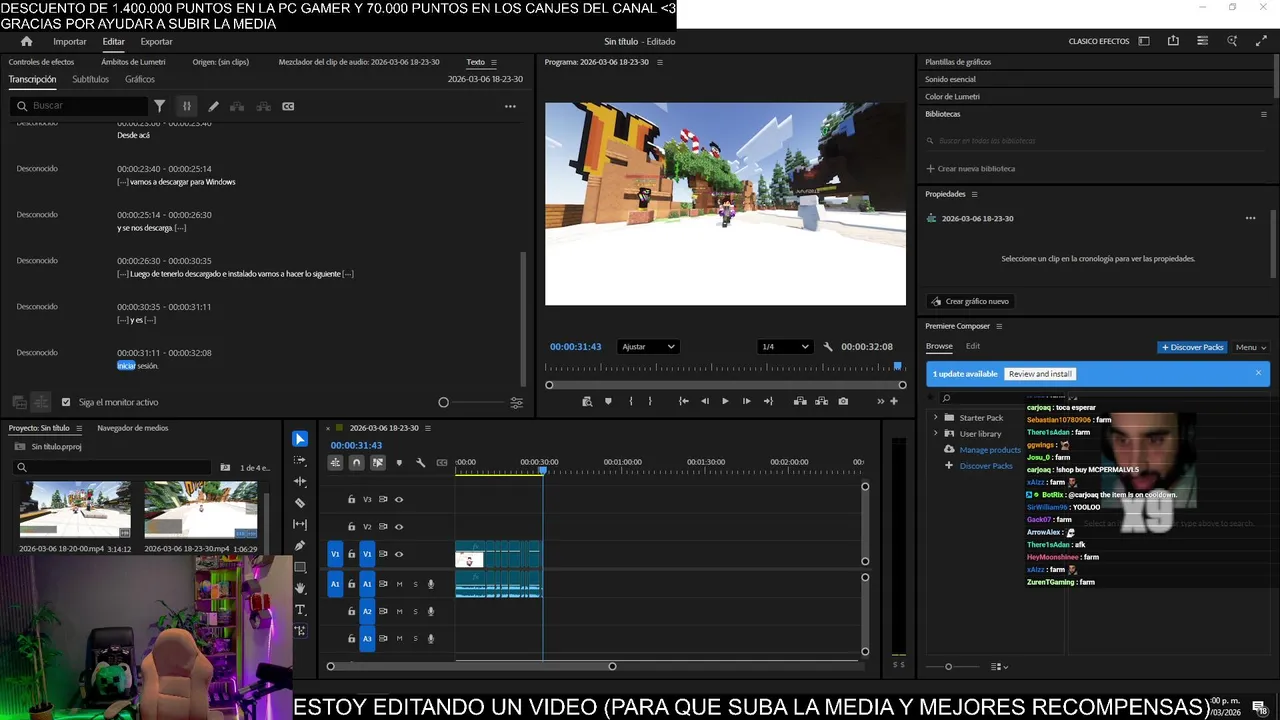Open the 'Navegador de medios' tab
Screen dimensions: 1280x720
click(132, 428)
